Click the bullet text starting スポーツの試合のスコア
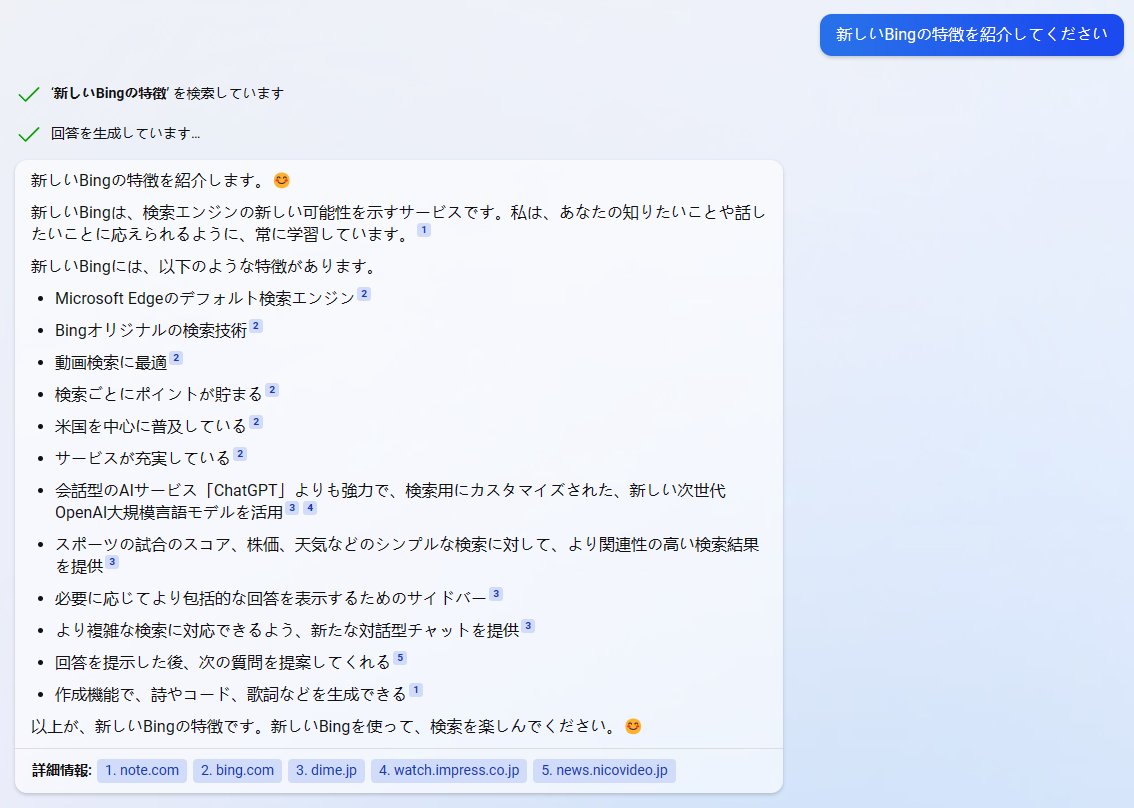 [x=407, y=555]
